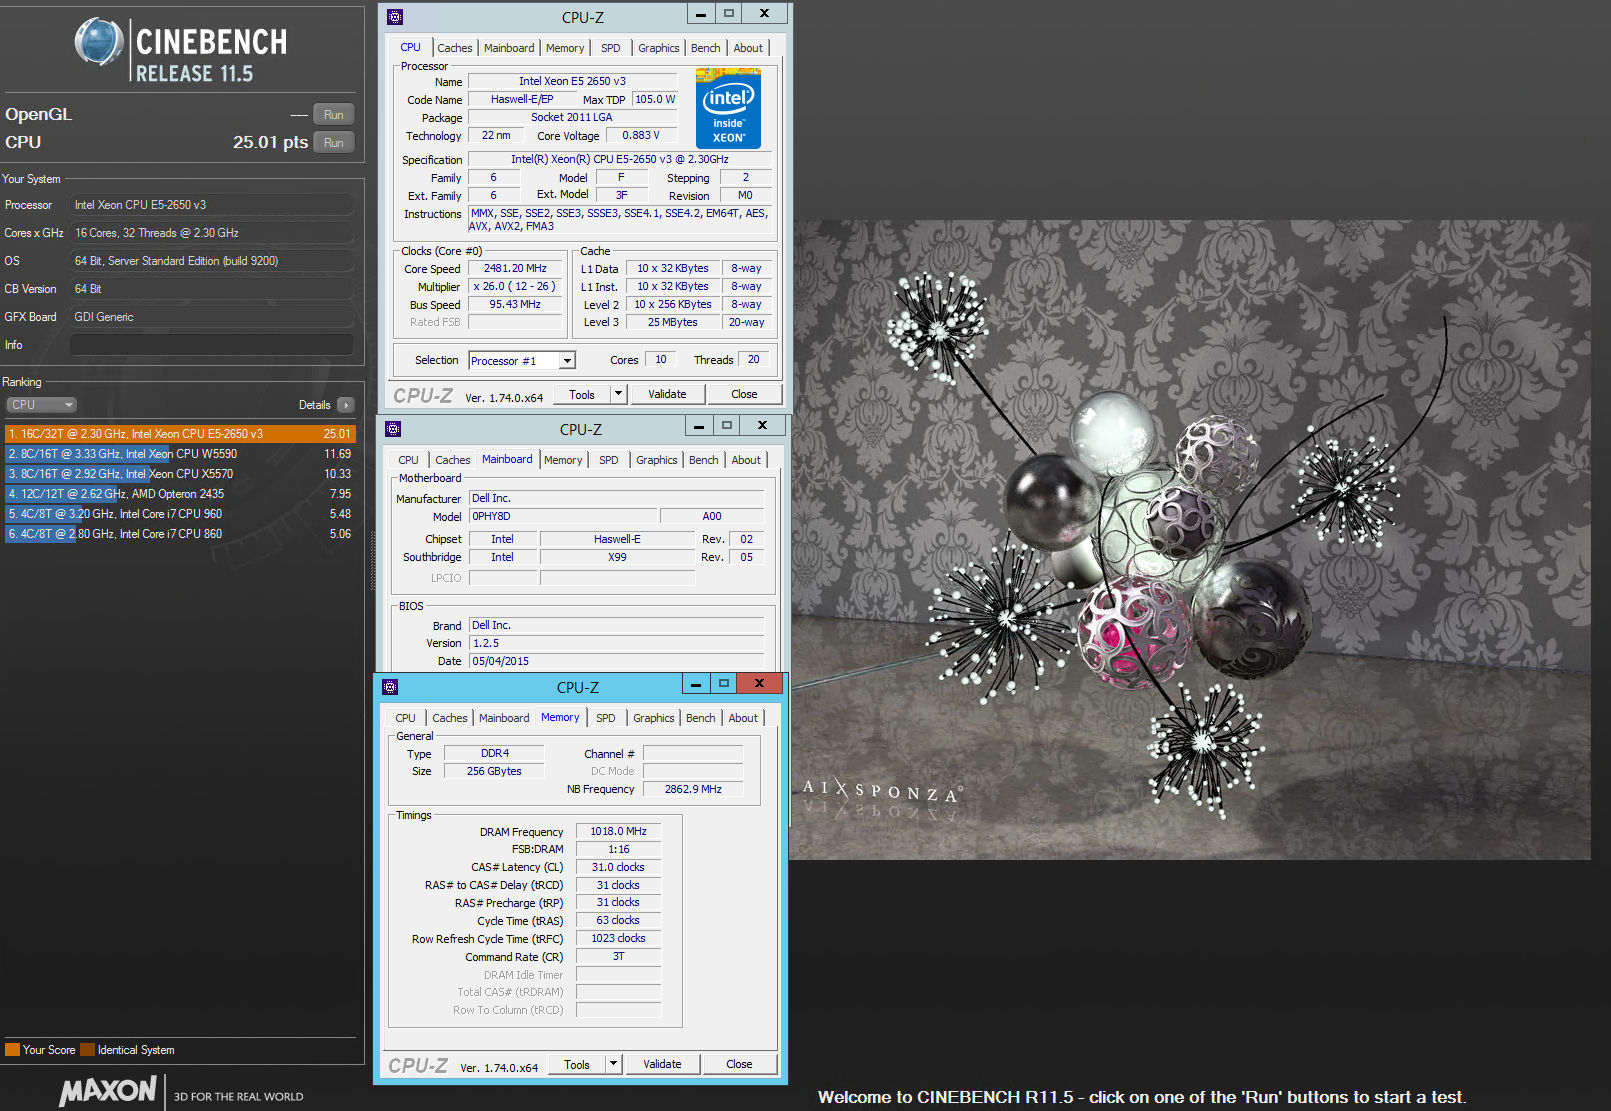Click the CPU-Z app icon in Mainboard window title bar
Viewport: 1611px width, 1111px height.
click(x=393, y=429)
